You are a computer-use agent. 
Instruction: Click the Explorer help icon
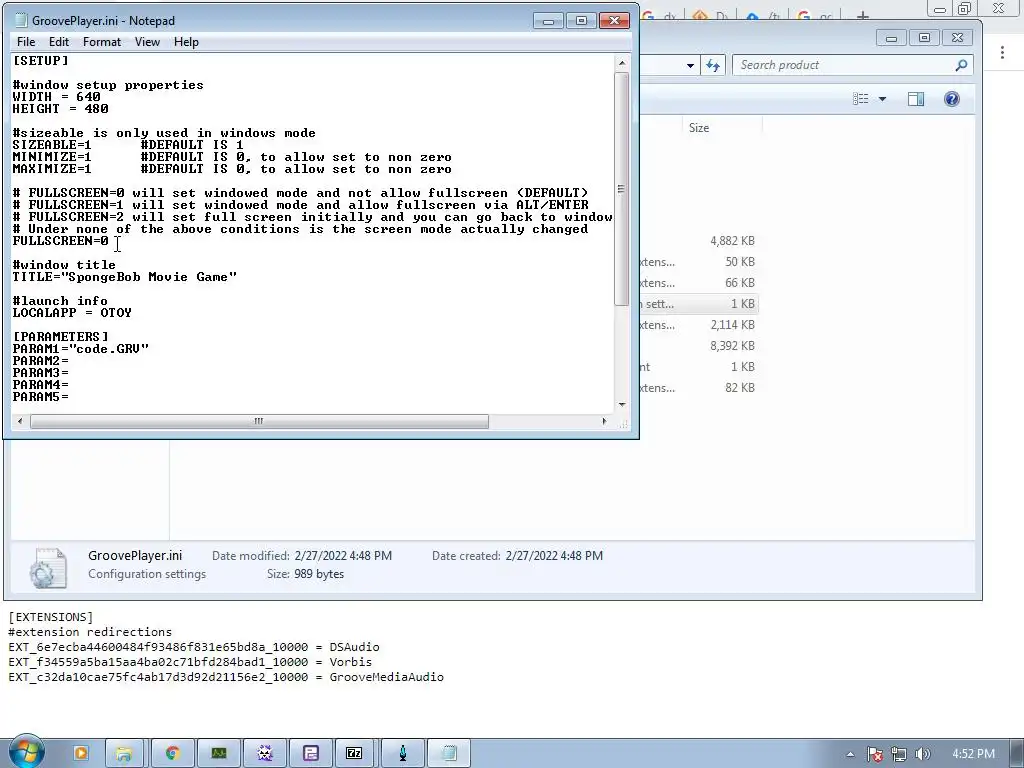(x=952, y=99)
